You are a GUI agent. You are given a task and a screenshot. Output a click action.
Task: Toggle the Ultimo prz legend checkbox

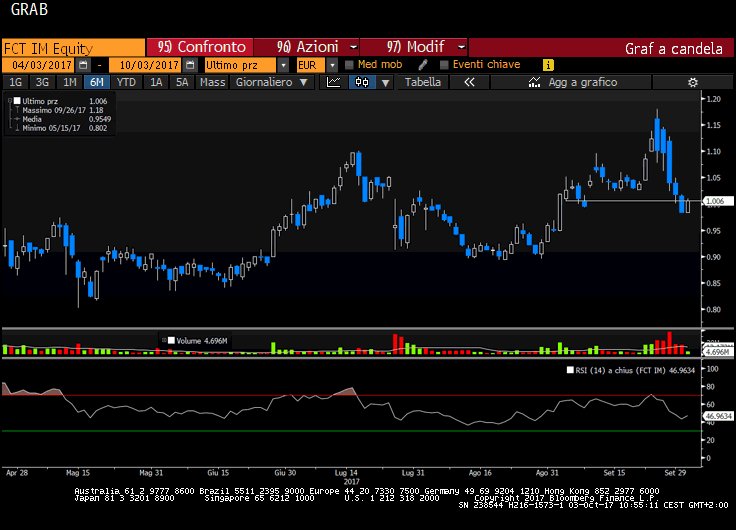[16, 101]
